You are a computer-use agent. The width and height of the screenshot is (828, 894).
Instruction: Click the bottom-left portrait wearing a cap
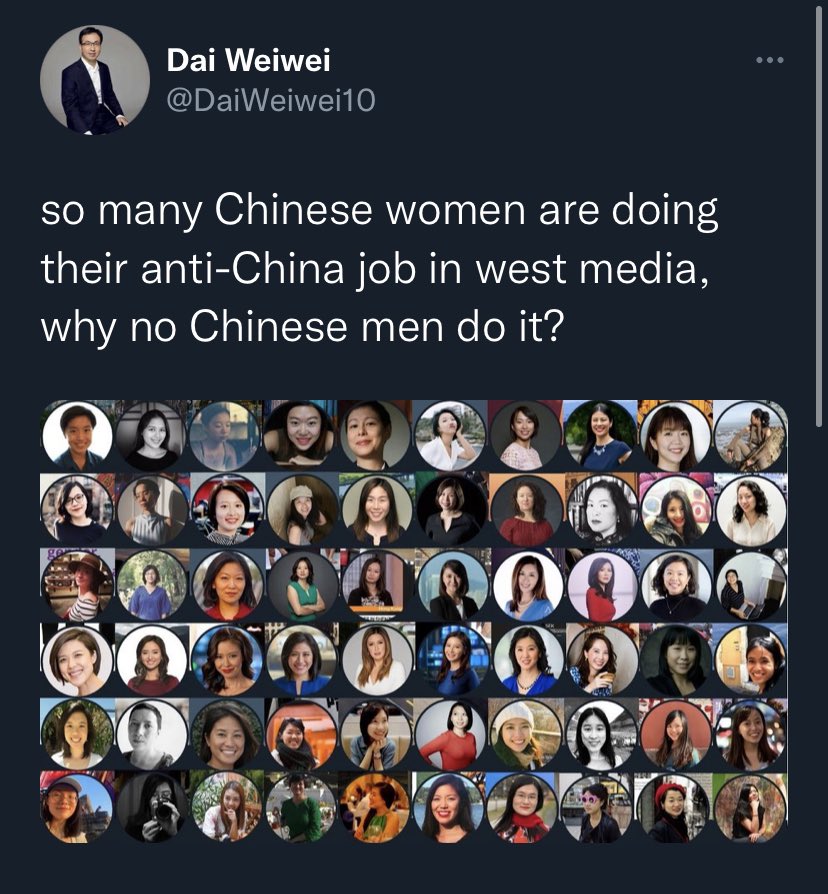tap(78, 808)
